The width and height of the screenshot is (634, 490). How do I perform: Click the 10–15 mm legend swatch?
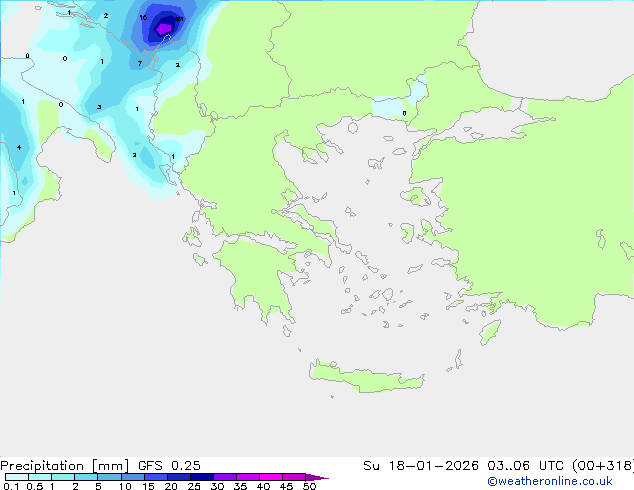(x=132, y=477)
